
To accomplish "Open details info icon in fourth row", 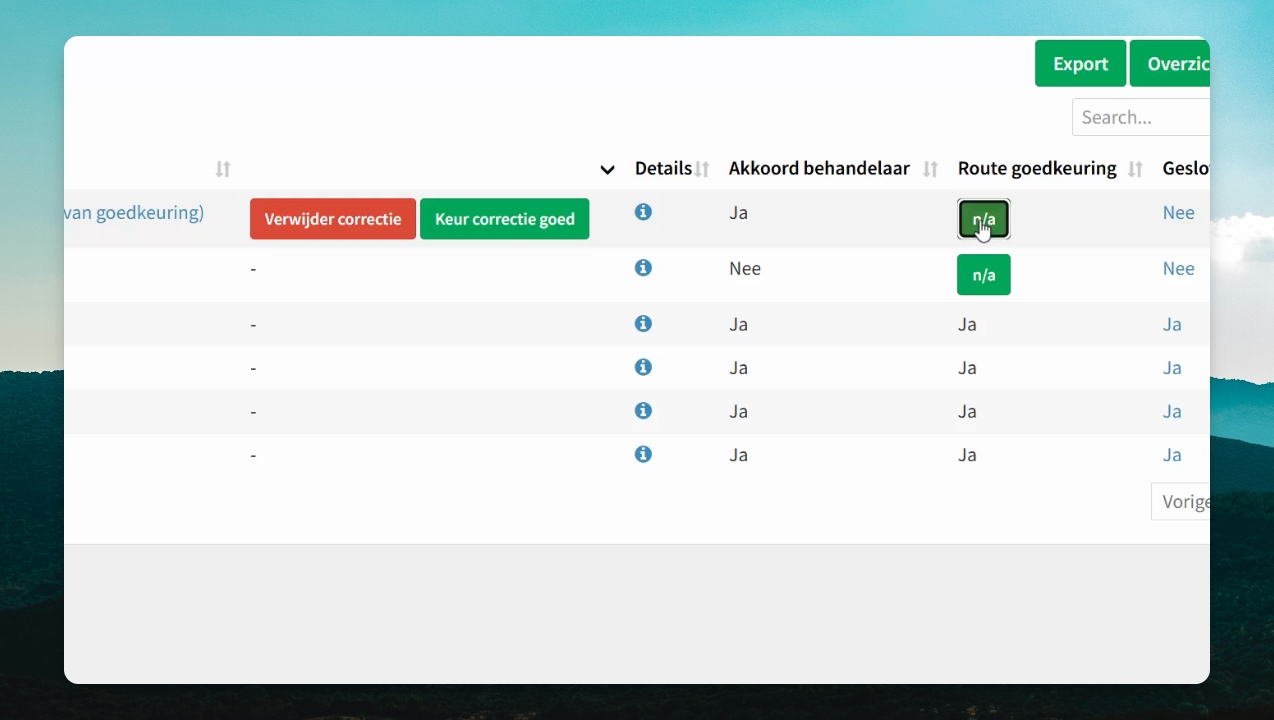I will click(643, 367).
